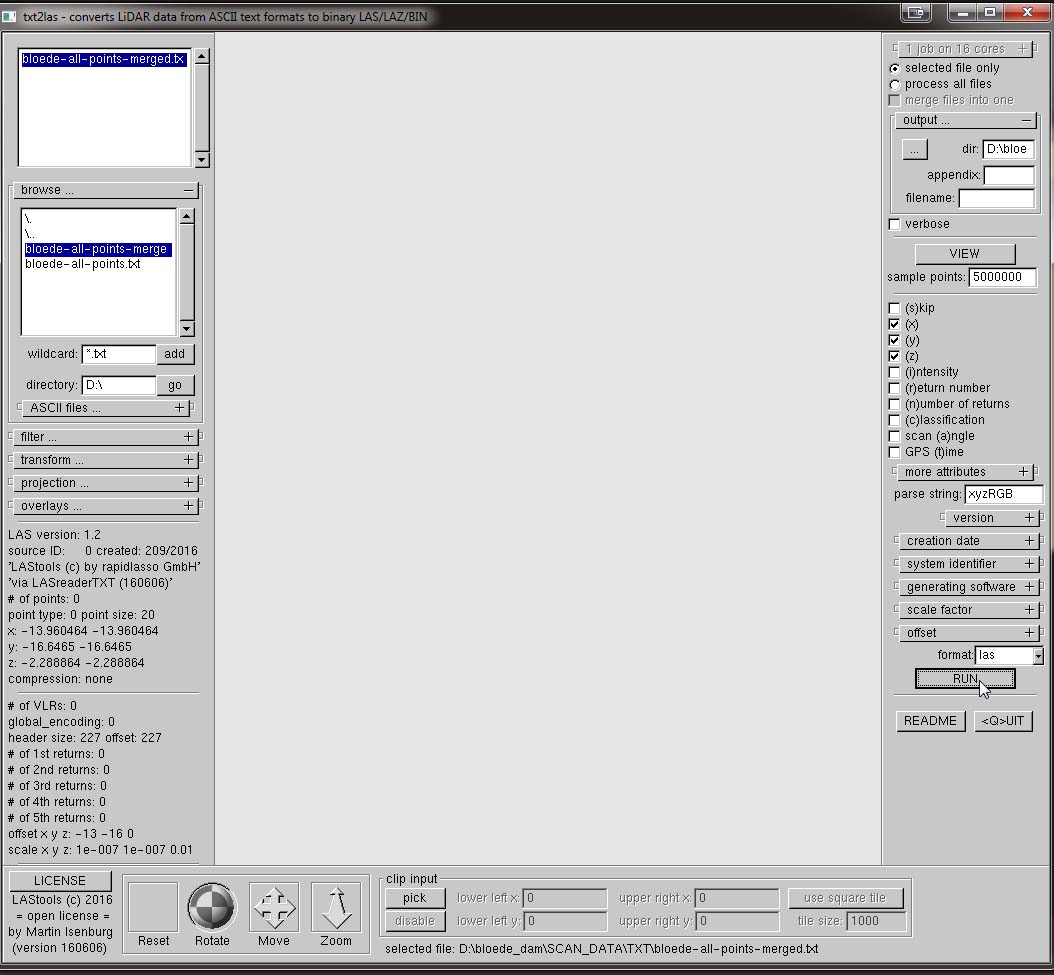Click the browse list scroll-down arrow
Image resolution: width=1054 pixels, height=975 pixels.
[187, 328]
